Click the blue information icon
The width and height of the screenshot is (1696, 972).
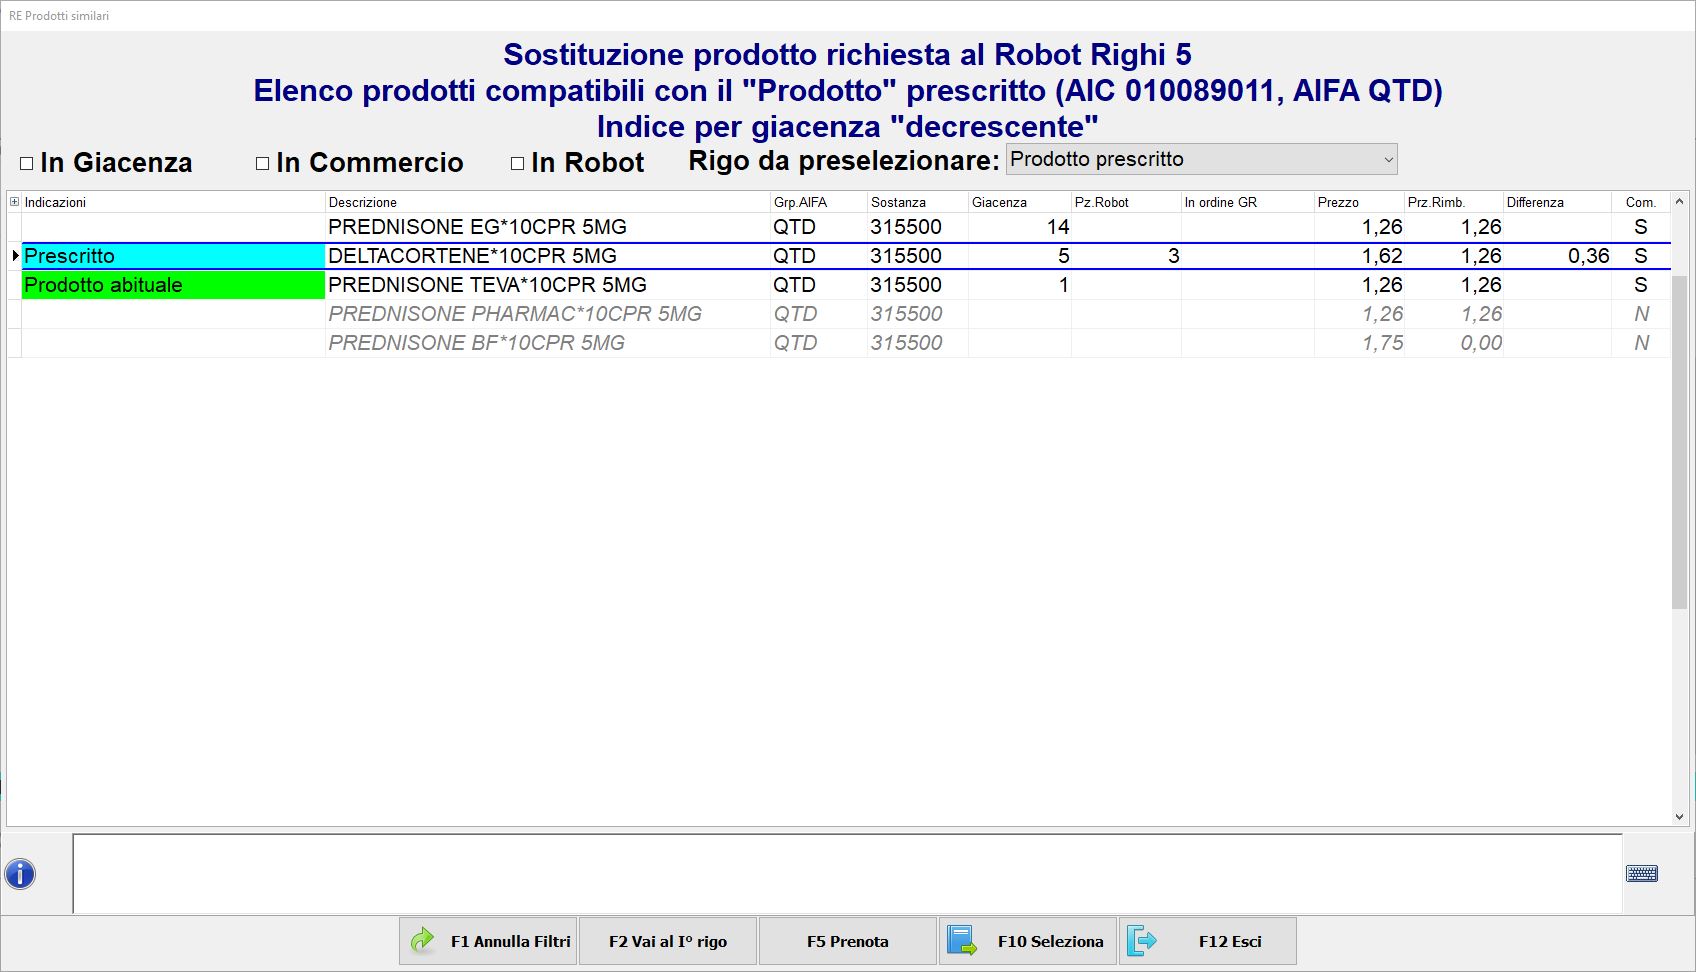(20, 874)
